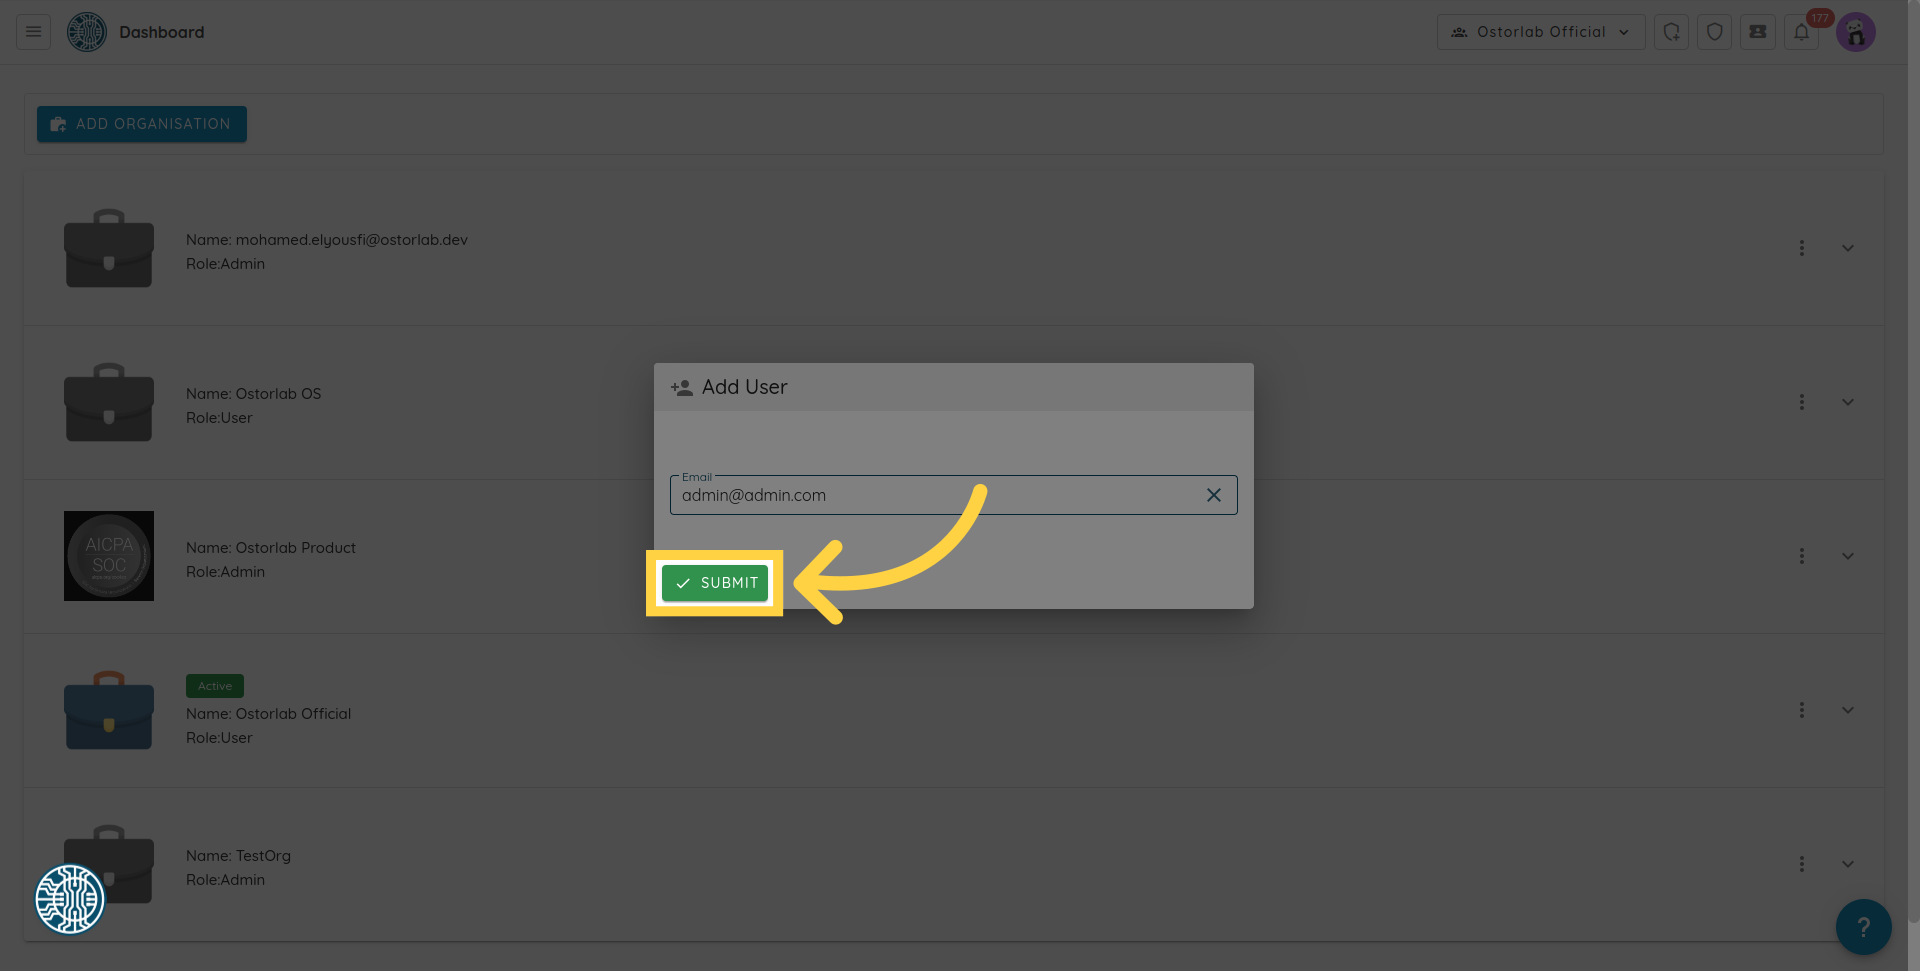Open three-dot menu for mohamed.elyousfi organisation

pyautogui.click(x=1802, y=248)
